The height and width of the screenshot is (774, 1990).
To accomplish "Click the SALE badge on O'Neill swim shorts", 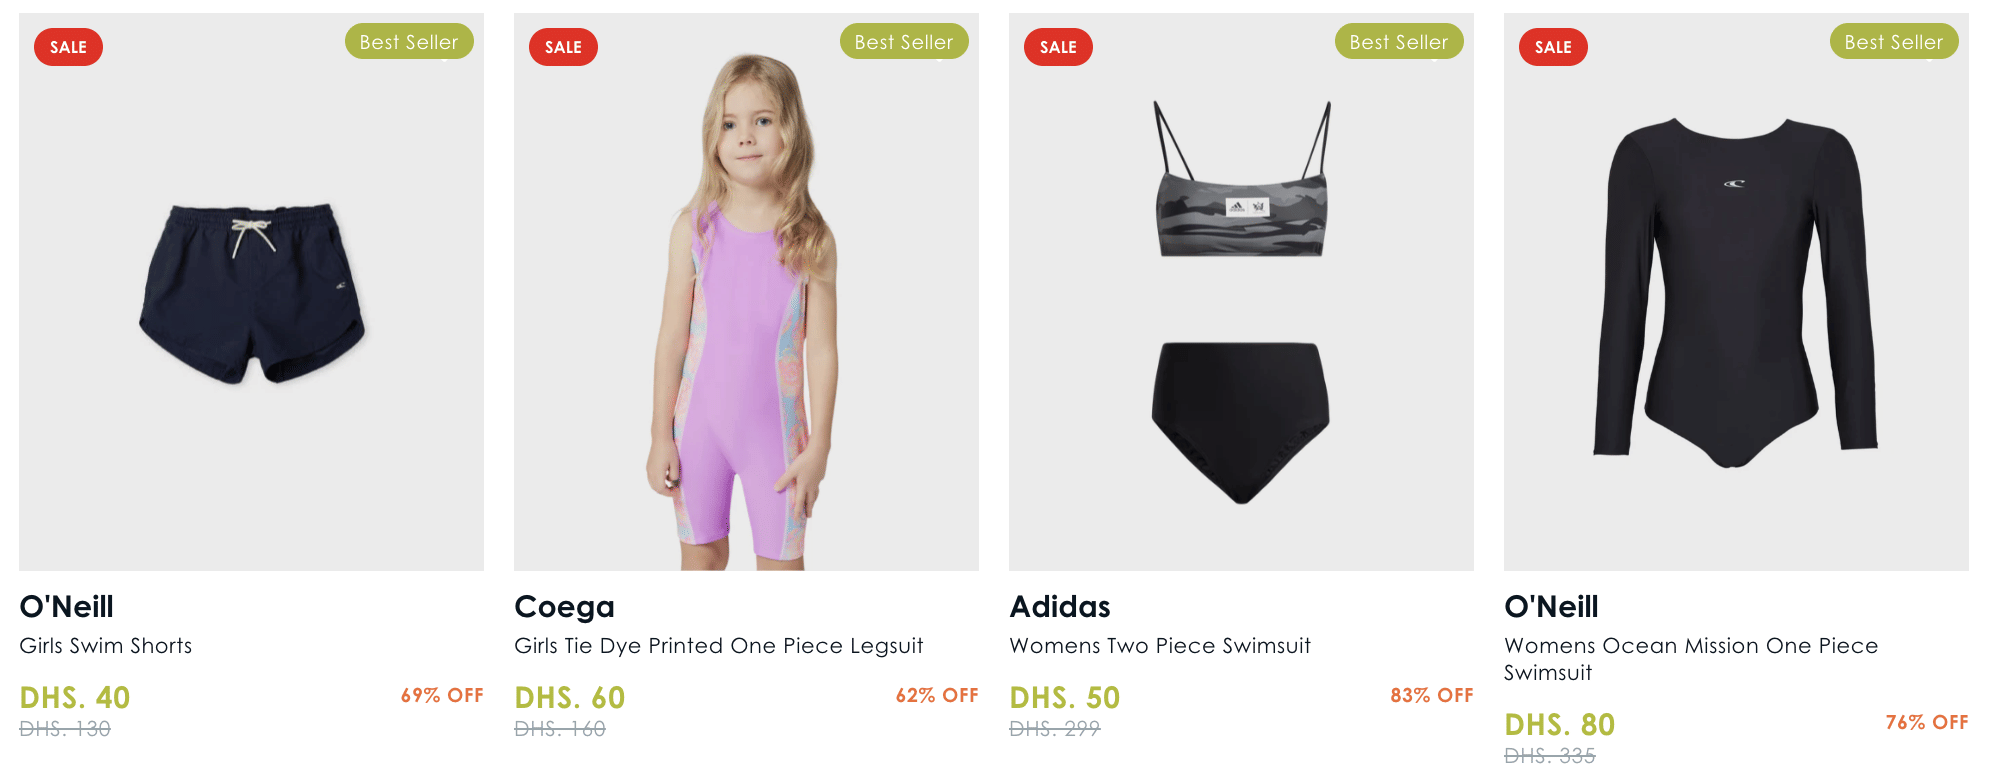I will (x=68, y=47).
